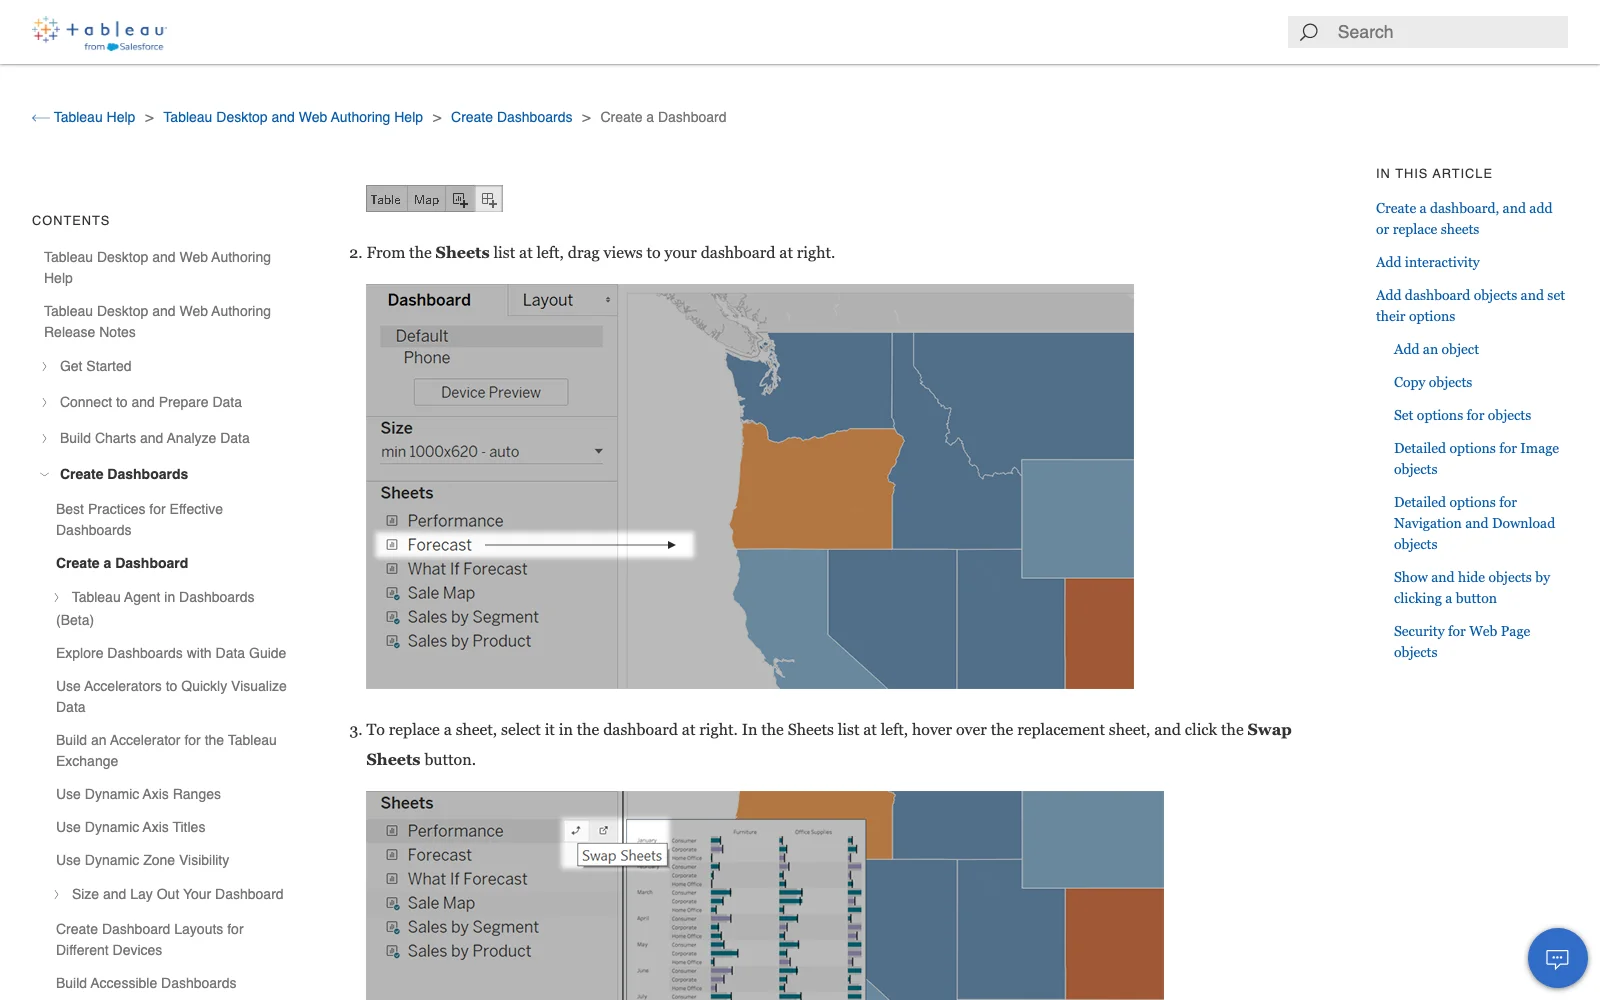Open Build Accessible Dashboards

(x=146, y=983)
